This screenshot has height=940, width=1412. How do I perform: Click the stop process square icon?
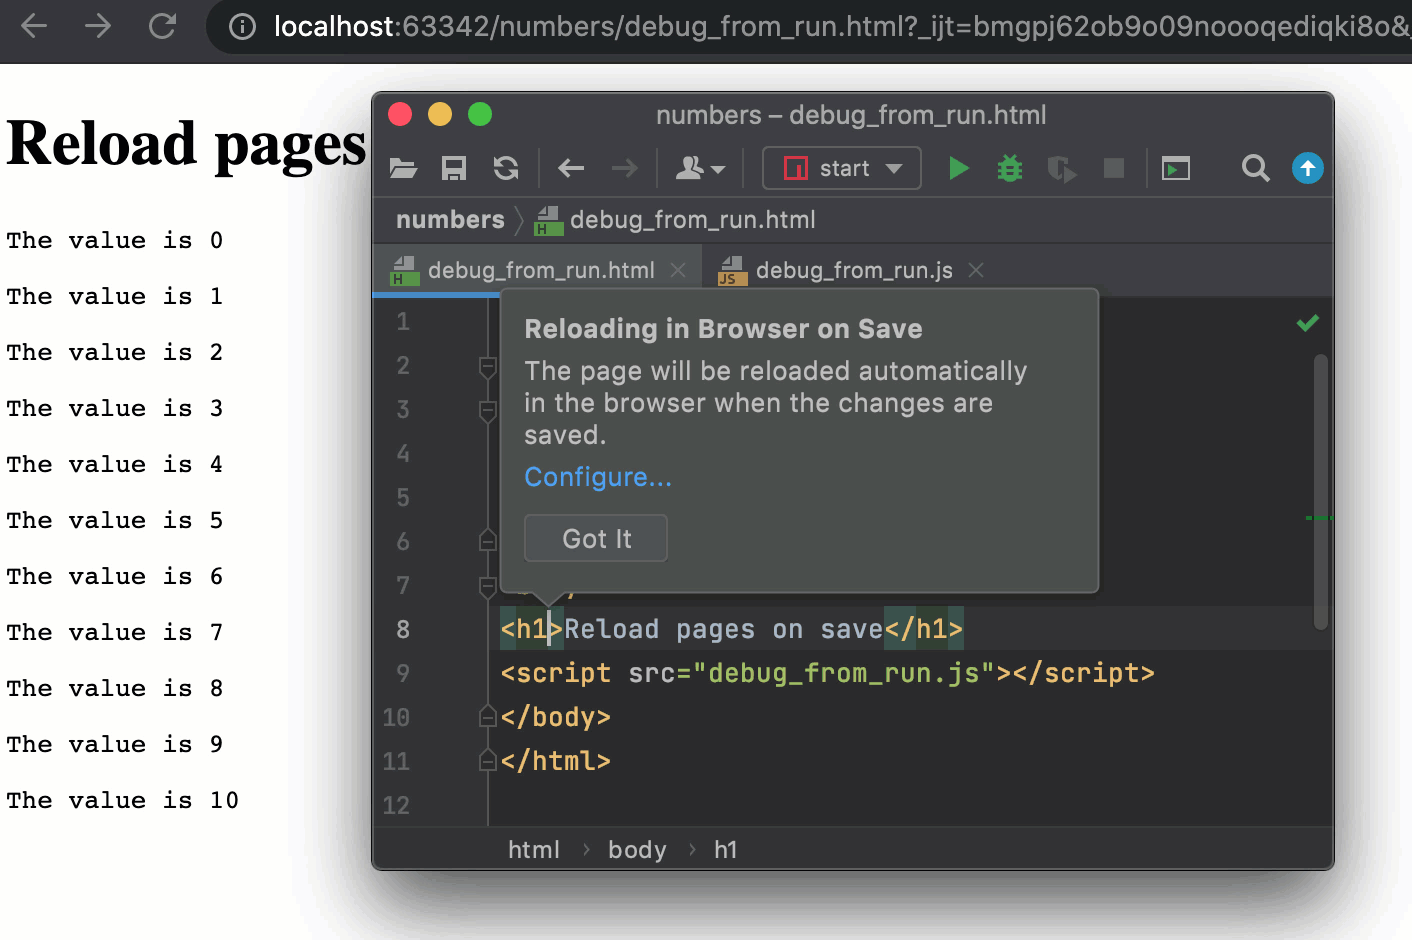(x=1113, y=168)
